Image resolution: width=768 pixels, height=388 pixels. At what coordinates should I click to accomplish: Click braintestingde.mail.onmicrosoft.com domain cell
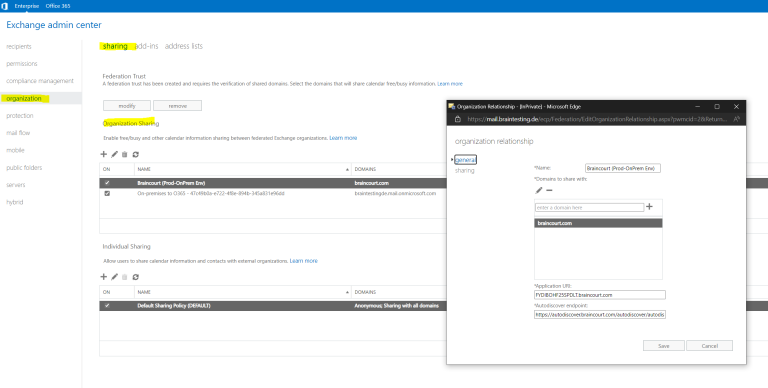point(395,194)
